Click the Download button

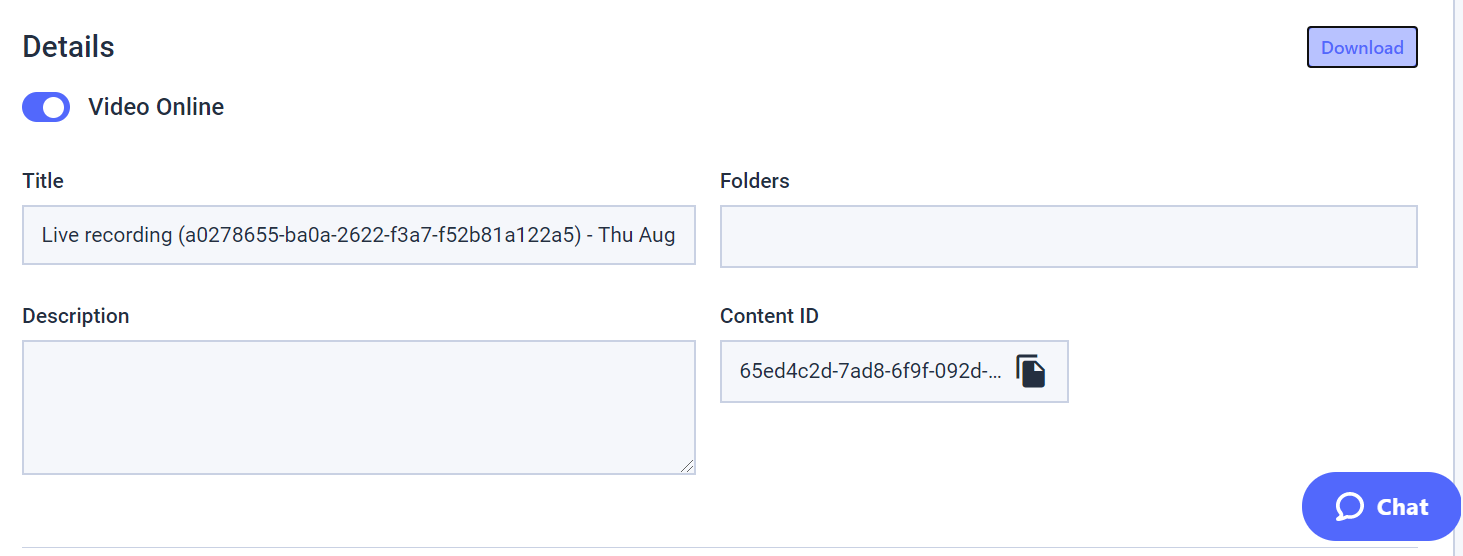(x=1362, y=47)
